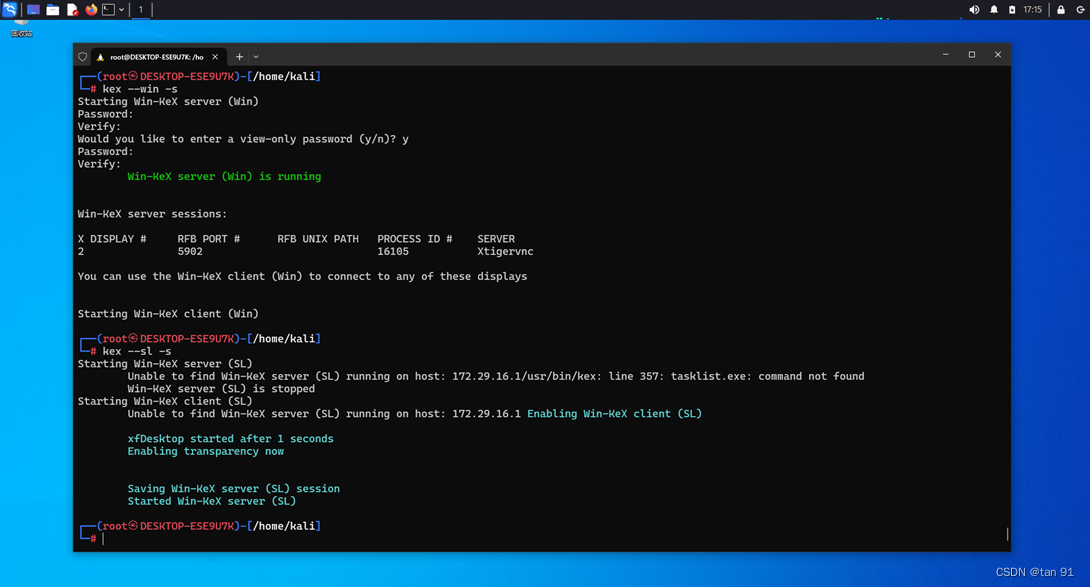Expand the terminal profile dropdown chevron
This screenshot has width=1090, height=587.
pos(256,57)
